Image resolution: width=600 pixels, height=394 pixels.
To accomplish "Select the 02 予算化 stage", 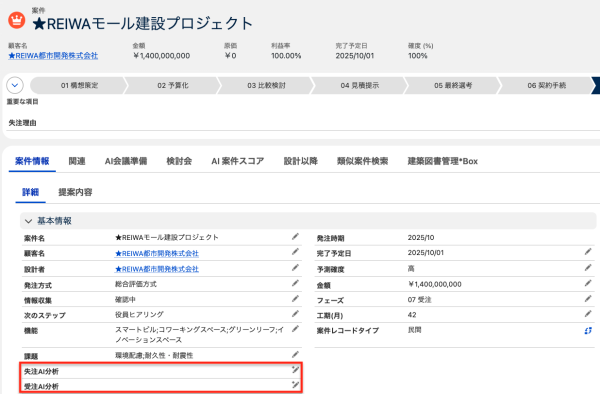I will 173,85.
